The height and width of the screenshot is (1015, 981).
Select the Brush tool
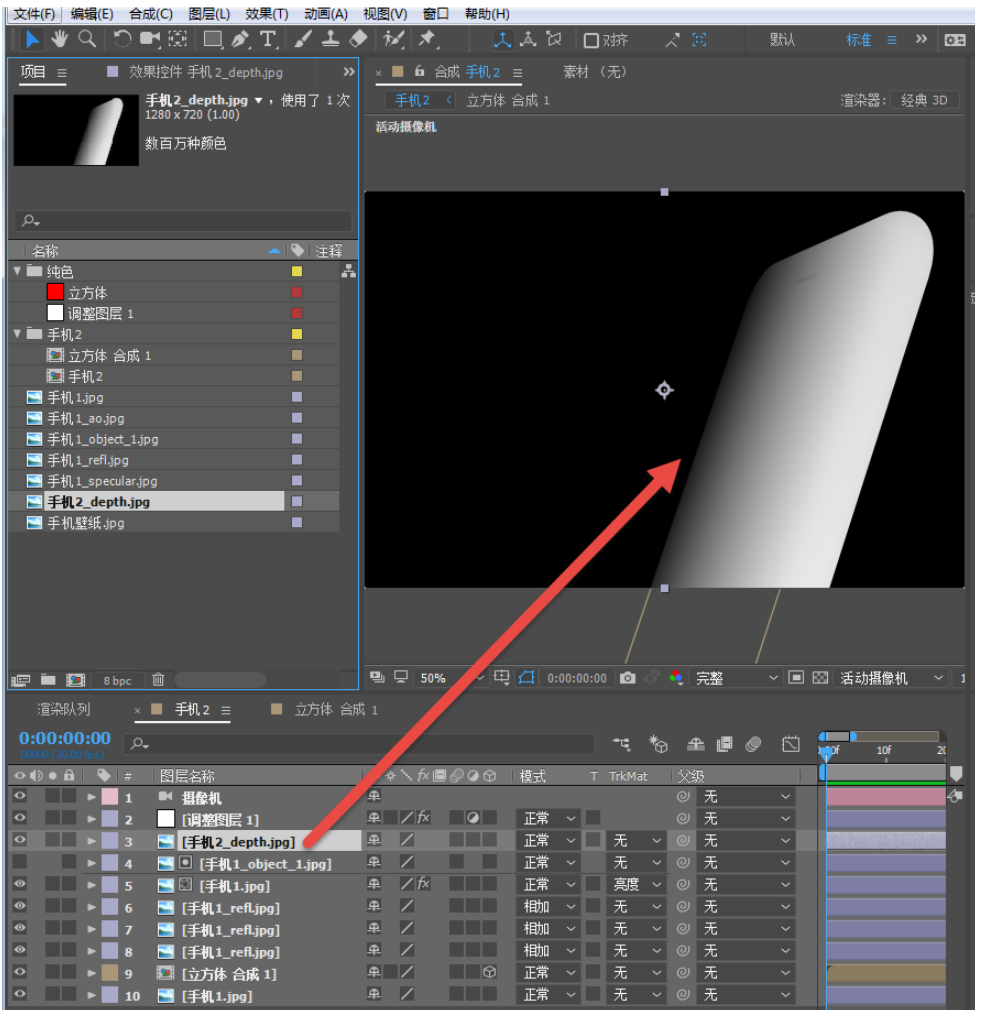click(302, 39)
